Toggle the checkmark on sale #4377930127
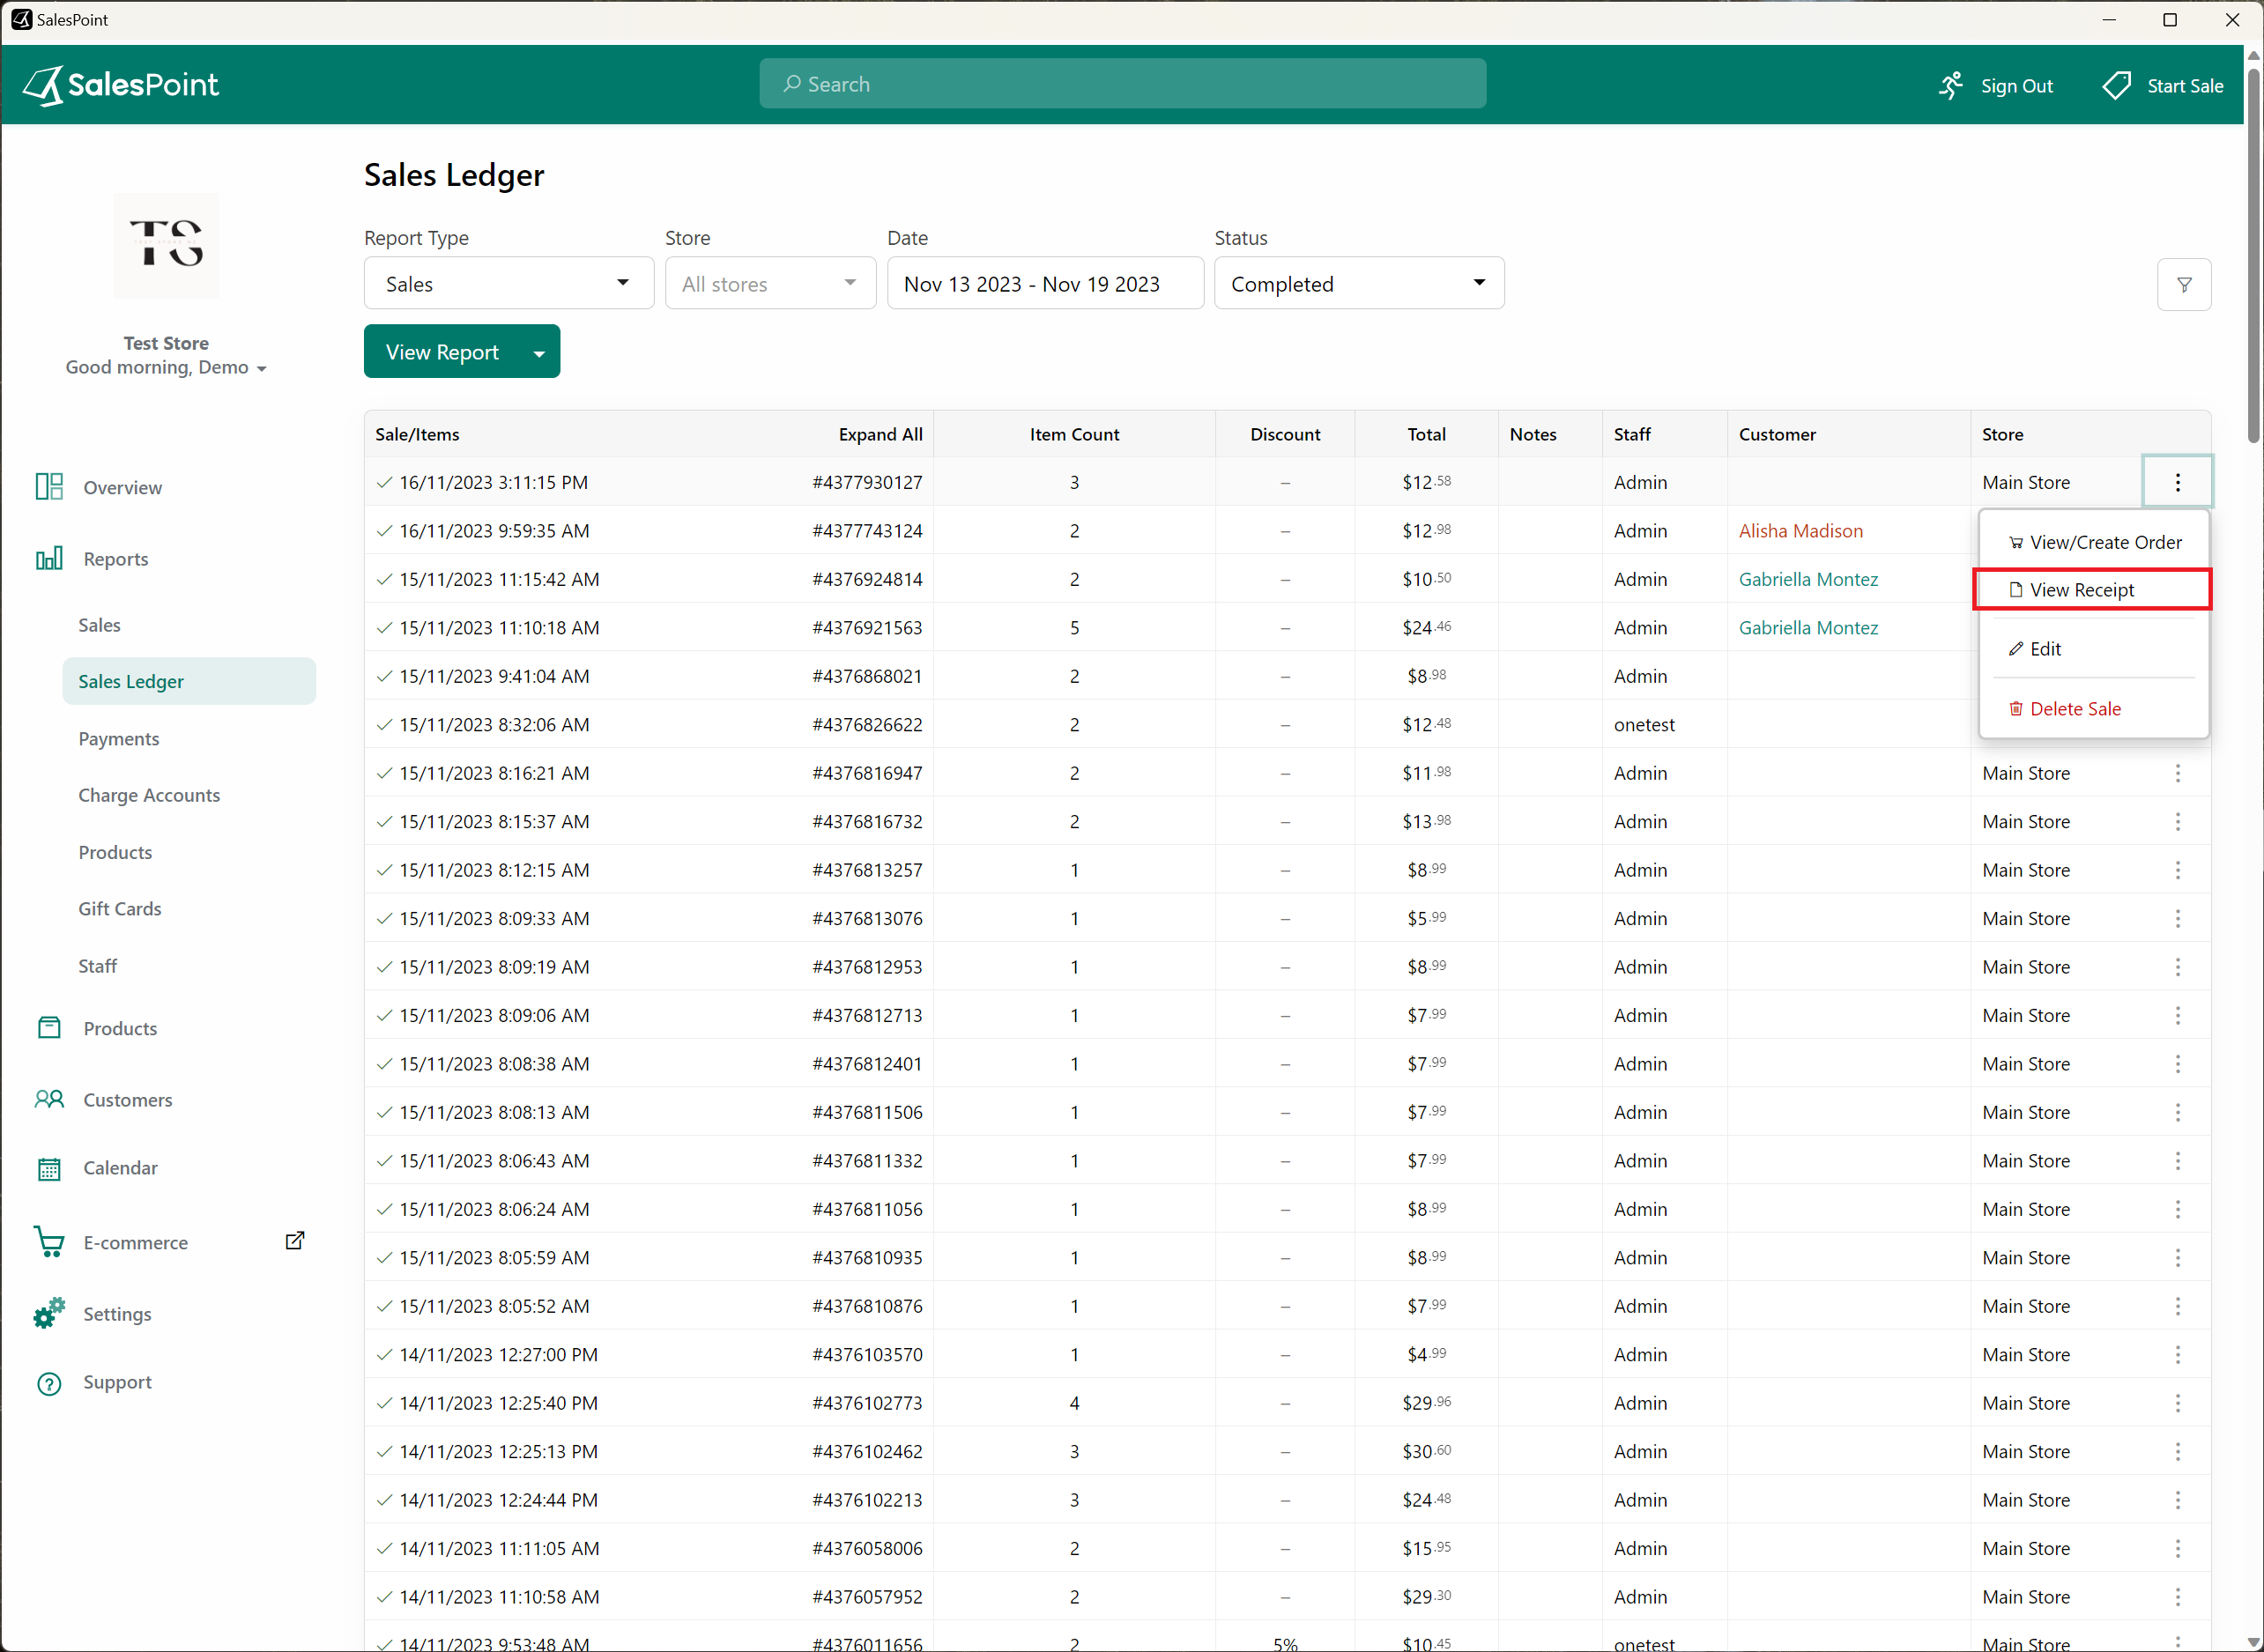2264x1652 pixels. coord(384,482)
